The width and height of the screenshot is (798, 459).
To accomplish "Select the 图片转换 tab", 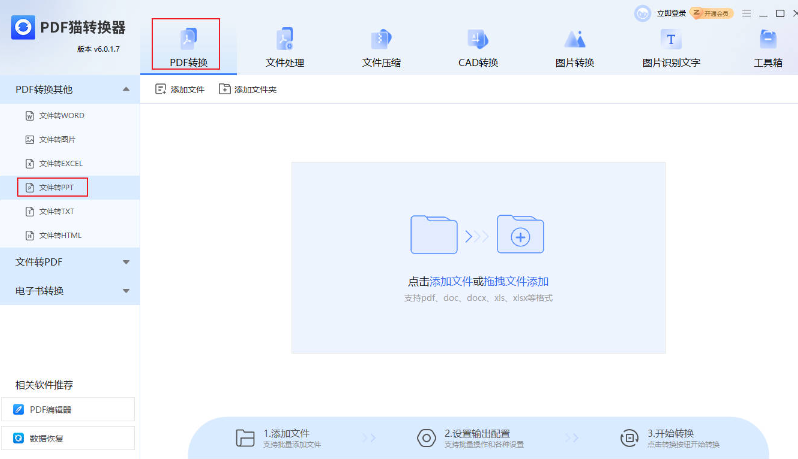I will tap(575, 47).
